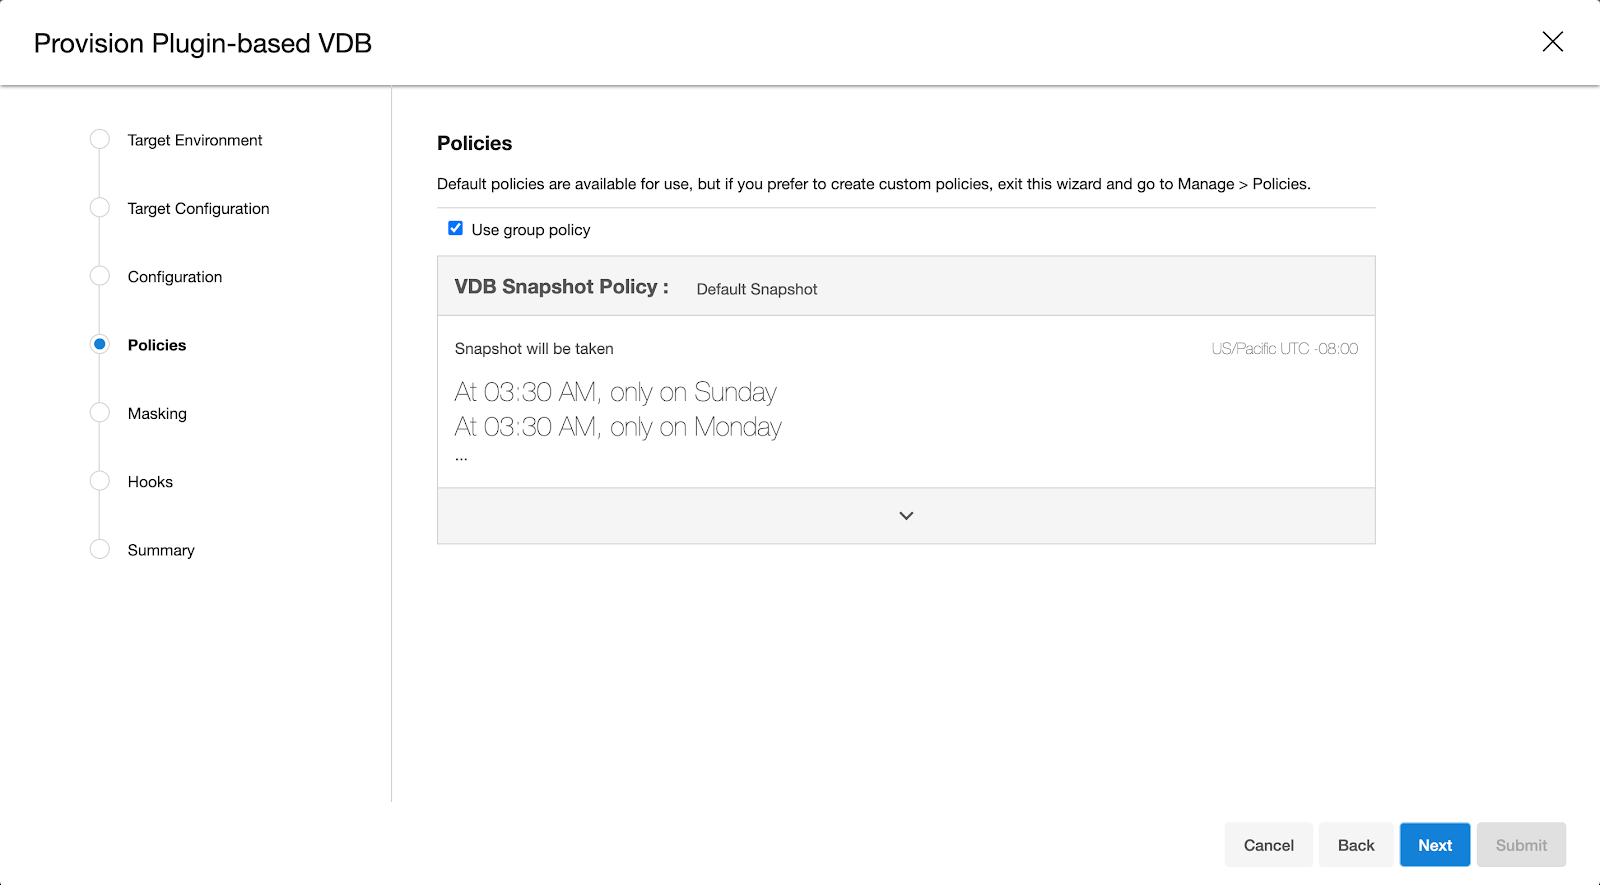Go to the Target Environment step label

195,140
